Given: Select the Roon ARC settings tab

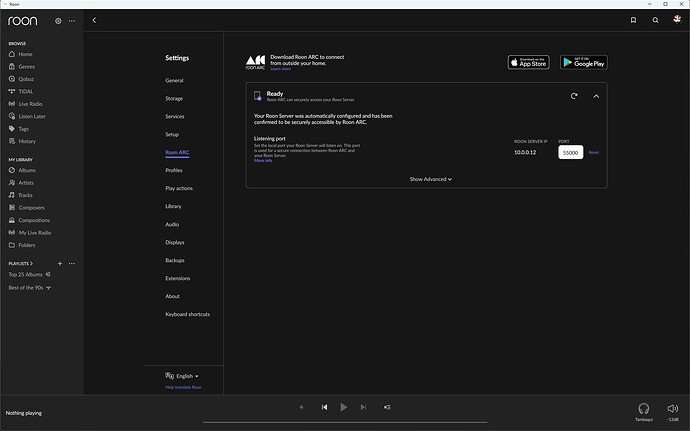Looking at the screenshot, I should pyautogui.click(x=177, y=152).
